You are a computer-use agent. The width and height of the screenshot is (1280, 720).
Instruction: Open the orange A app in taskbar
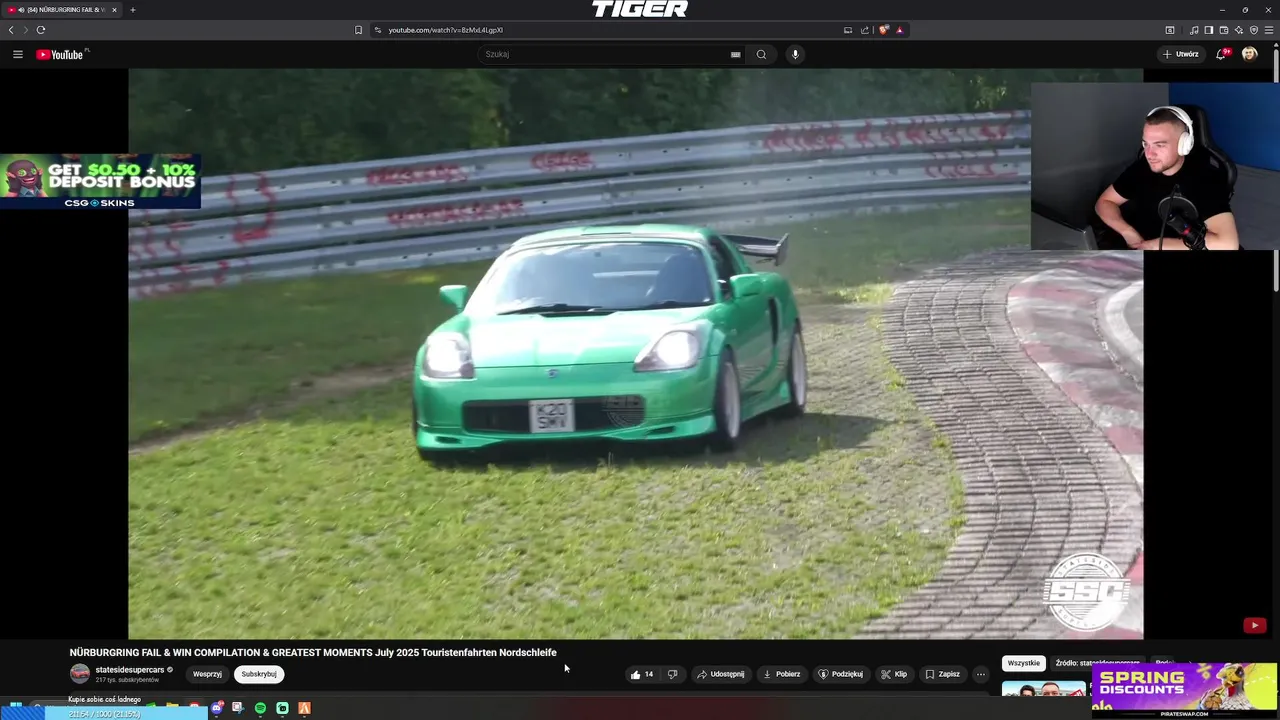pyautogui.click(x=304, y=708)
